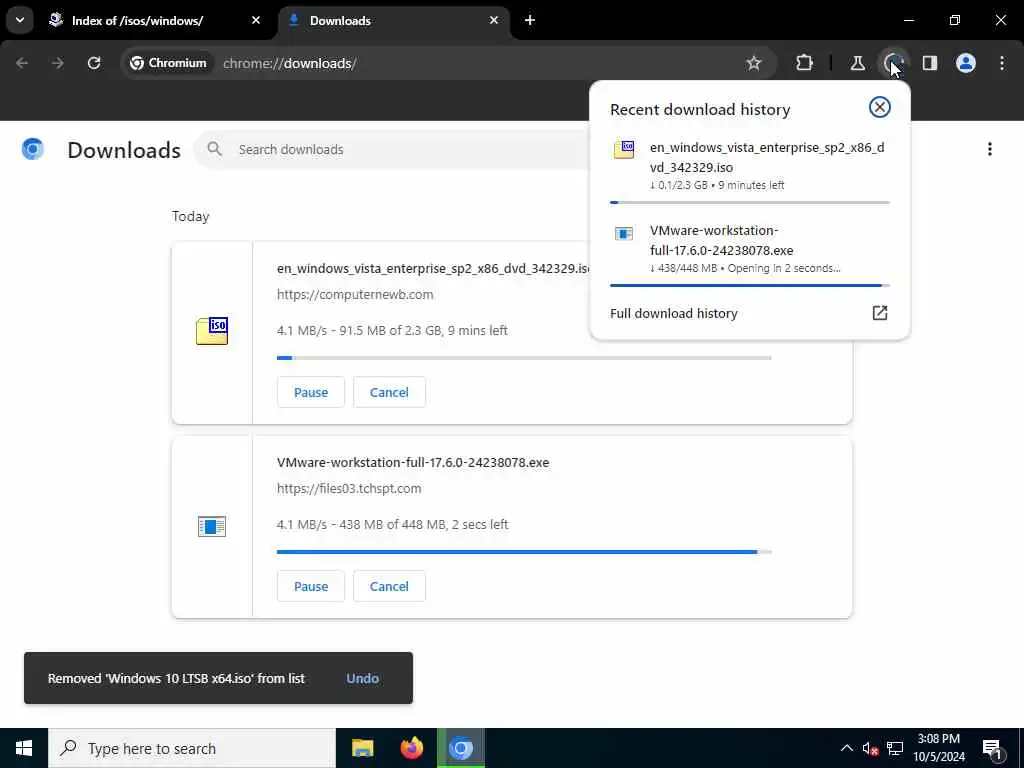Open File Explorer from the taskbar
This screenshot has width=1024, height=768.
click(x=362, y=748)
